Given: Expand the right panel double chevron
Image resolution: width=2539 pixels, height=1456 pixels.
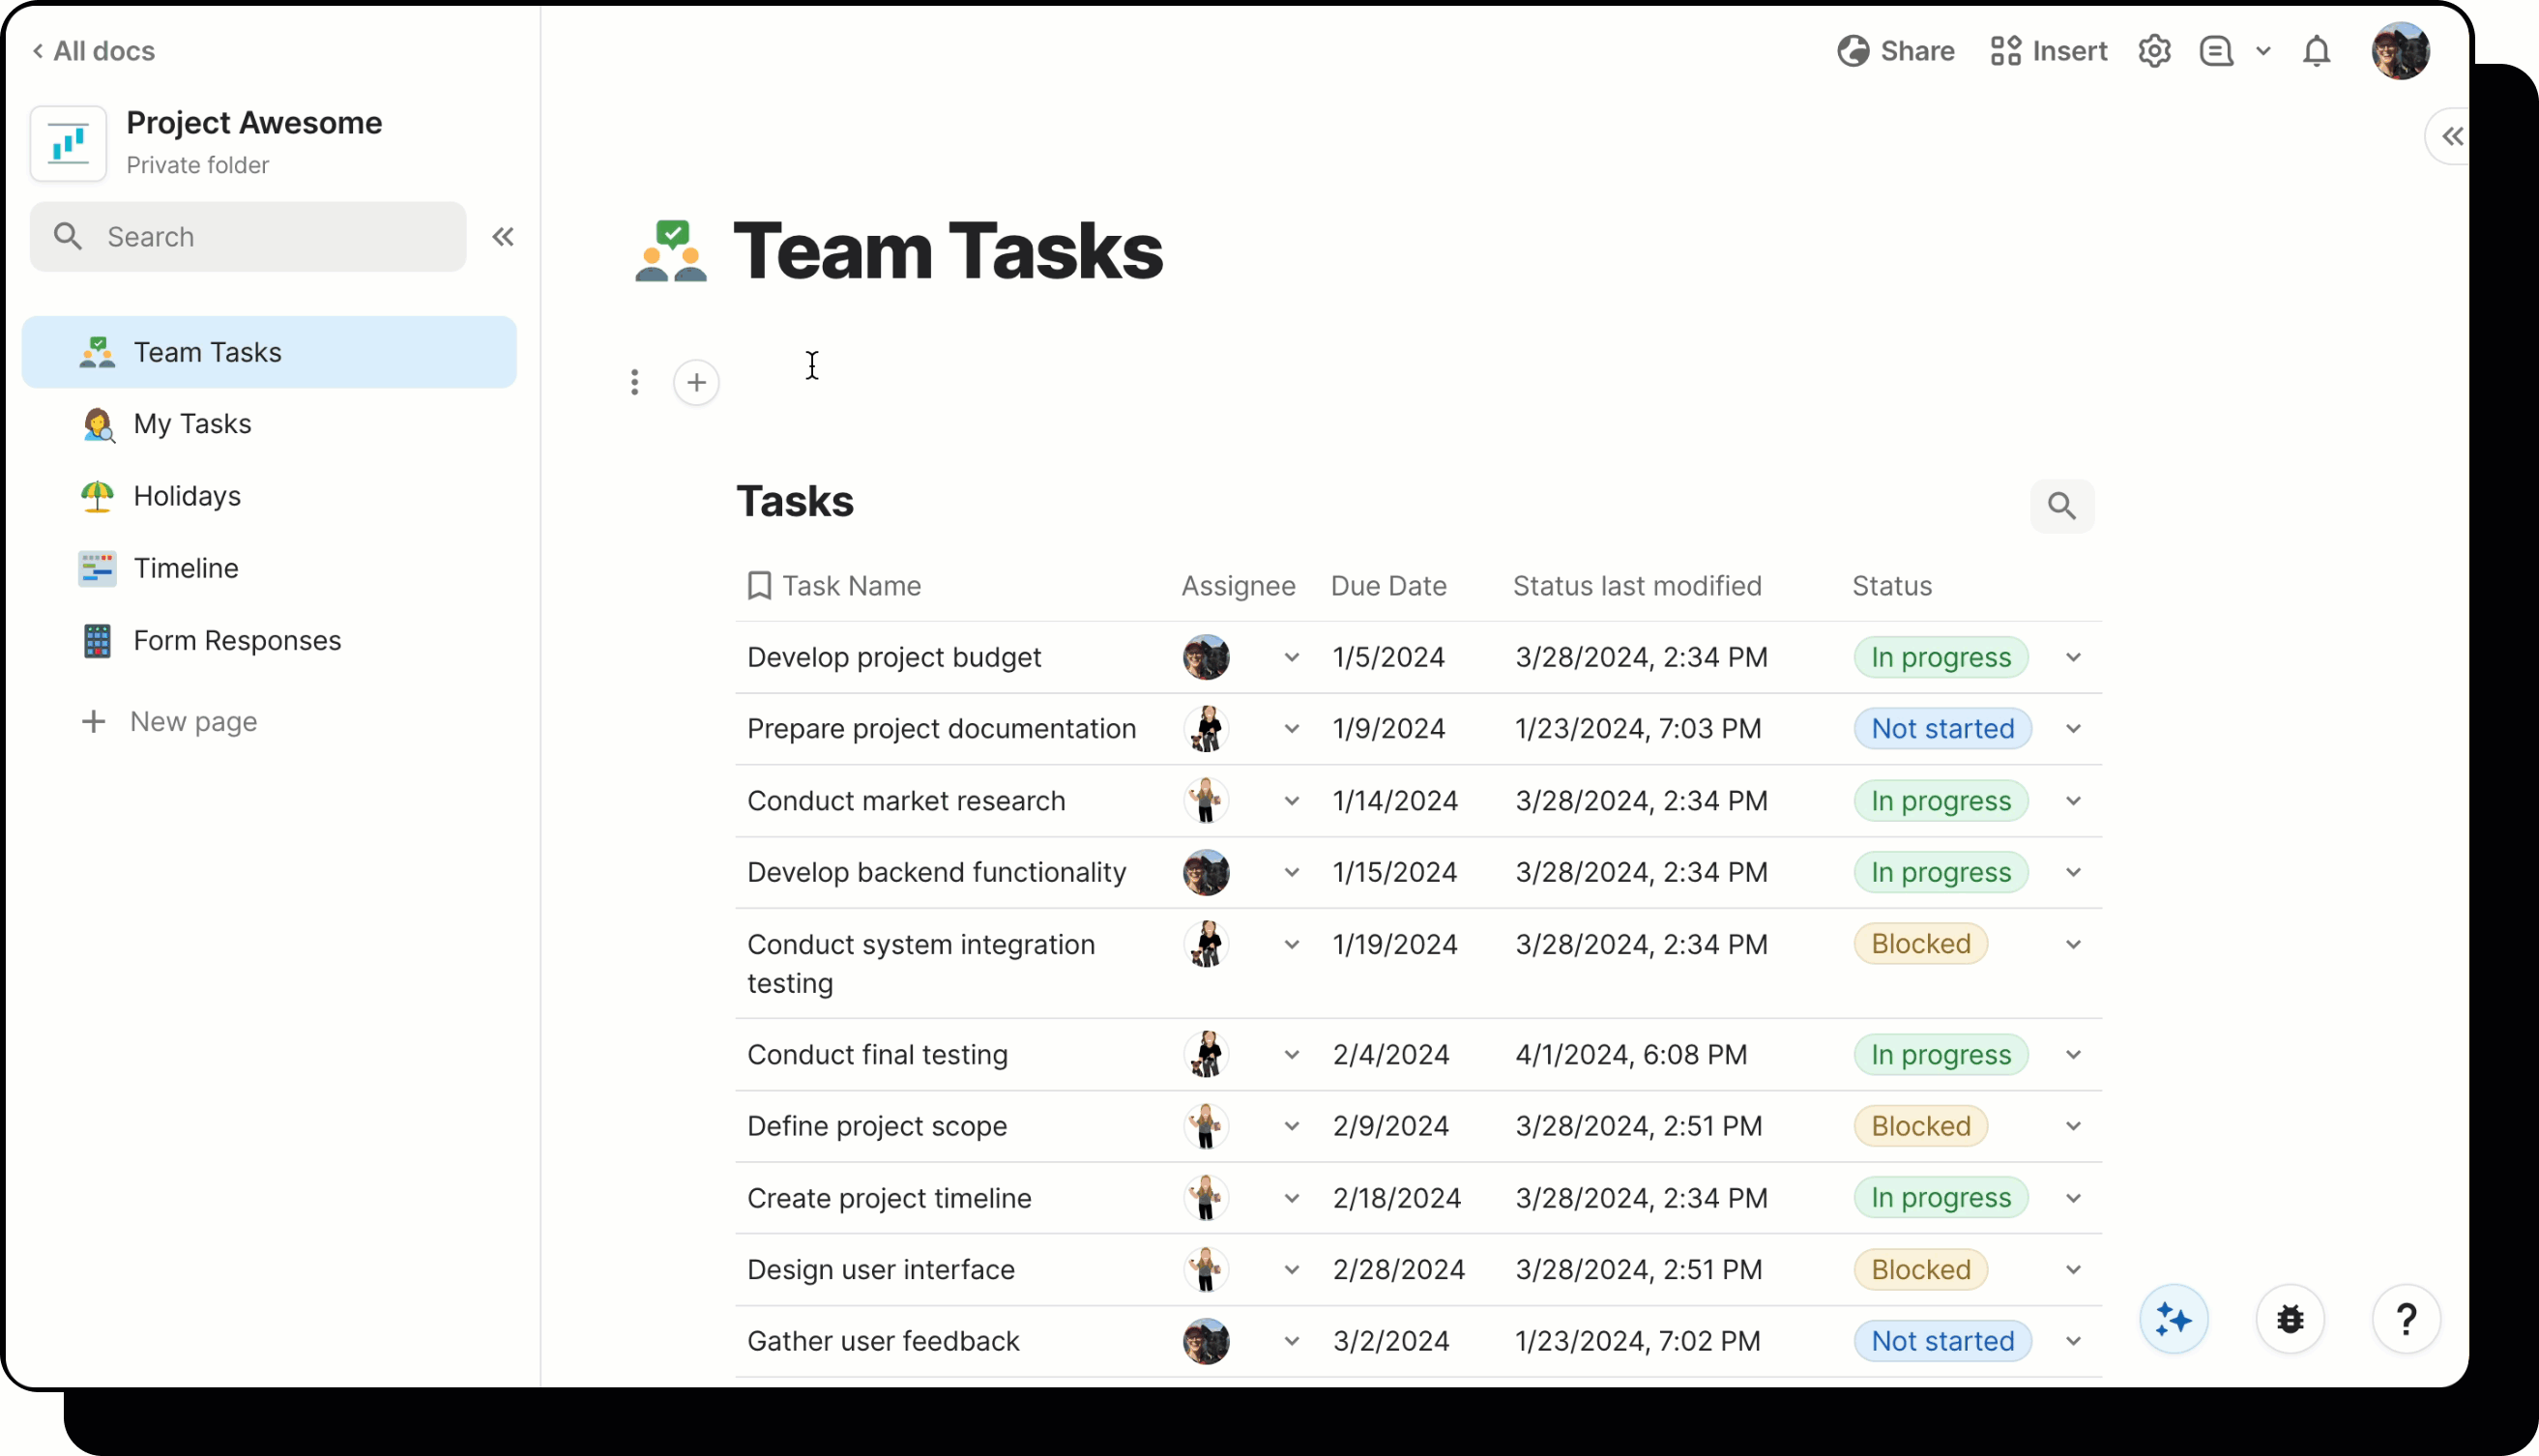Looking at the screenshot, I should [2452, 136].
